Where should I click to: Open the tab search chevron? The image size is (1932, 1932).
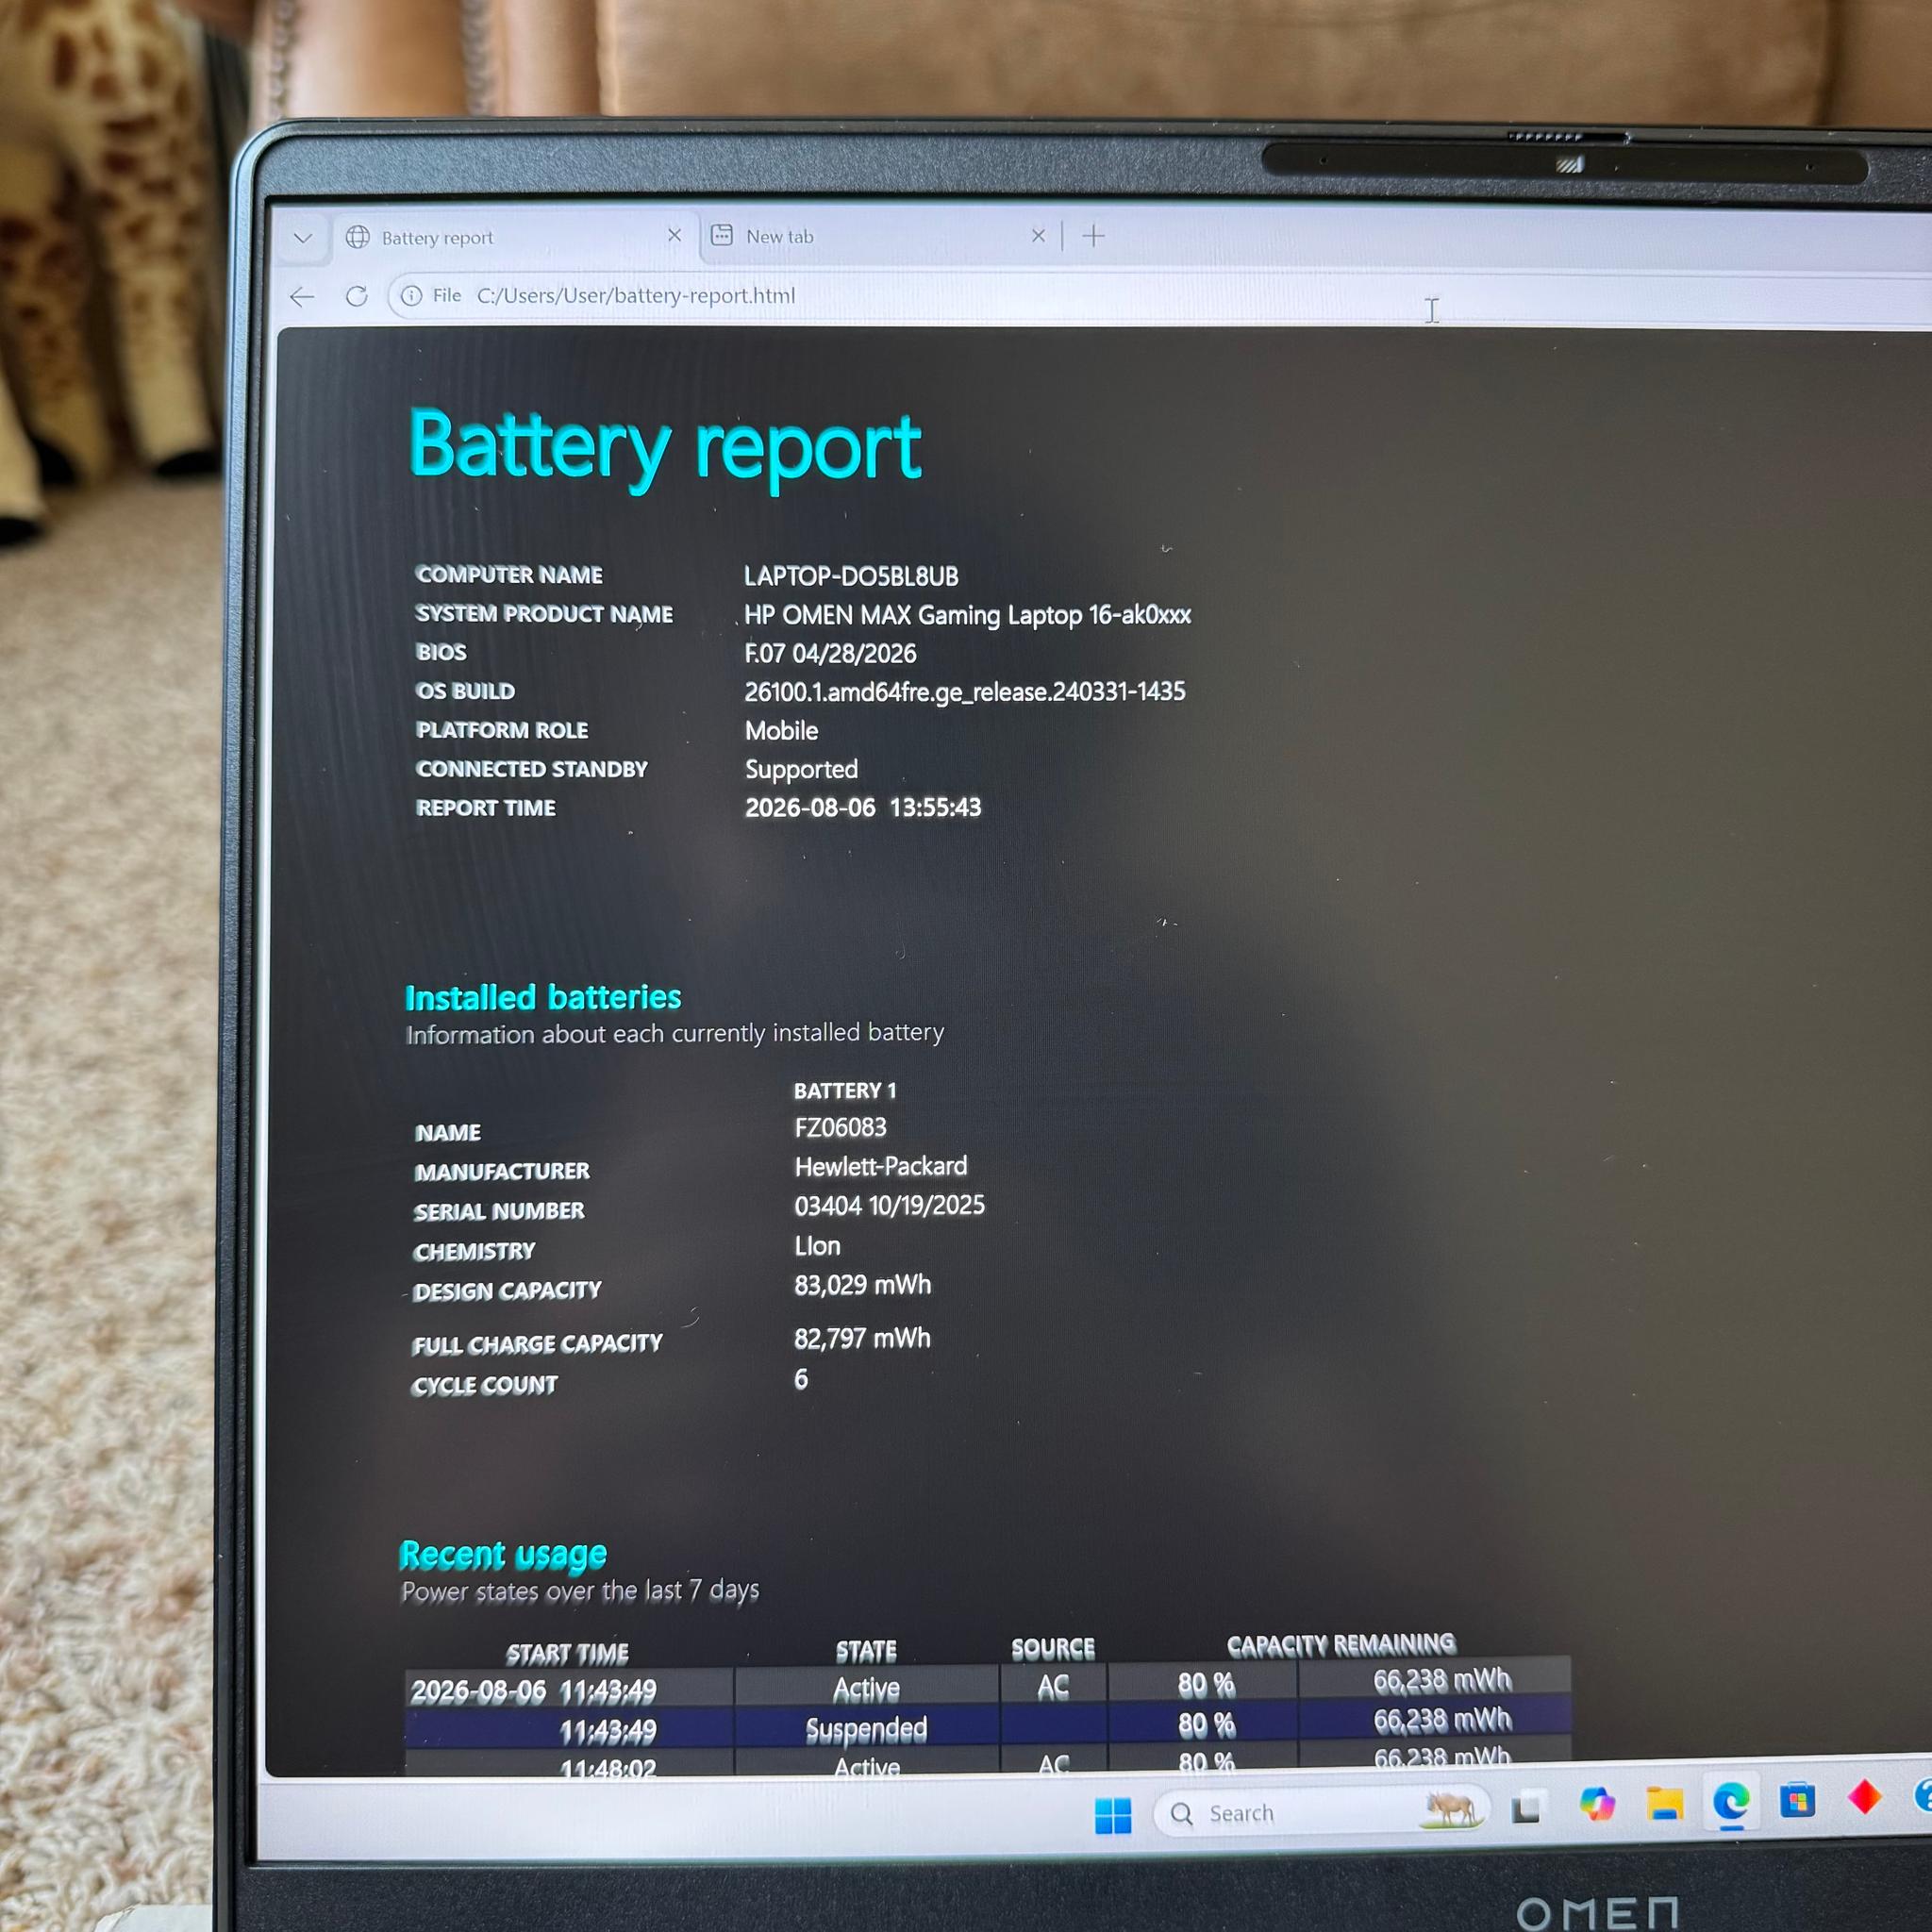click(303, 238)
